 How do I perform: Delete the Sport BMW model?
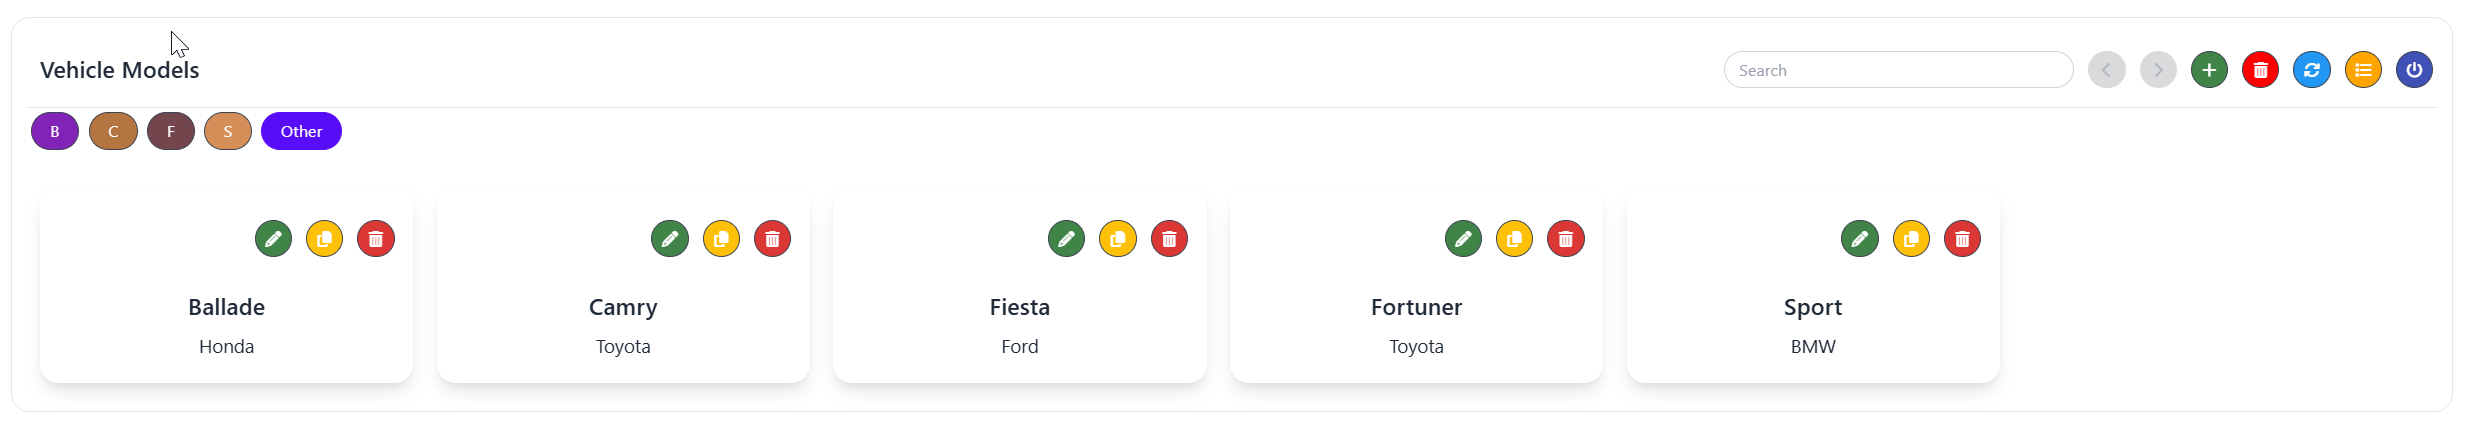tap(1962, 239)
